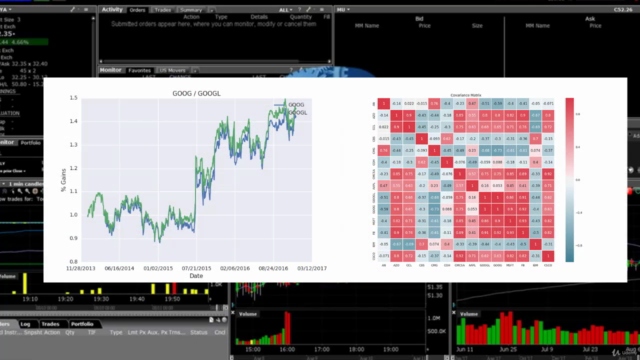The image size is (640, 360).
Task: Click Price column header under Bid
Action: pyautogui.click(x=424, y=26)
